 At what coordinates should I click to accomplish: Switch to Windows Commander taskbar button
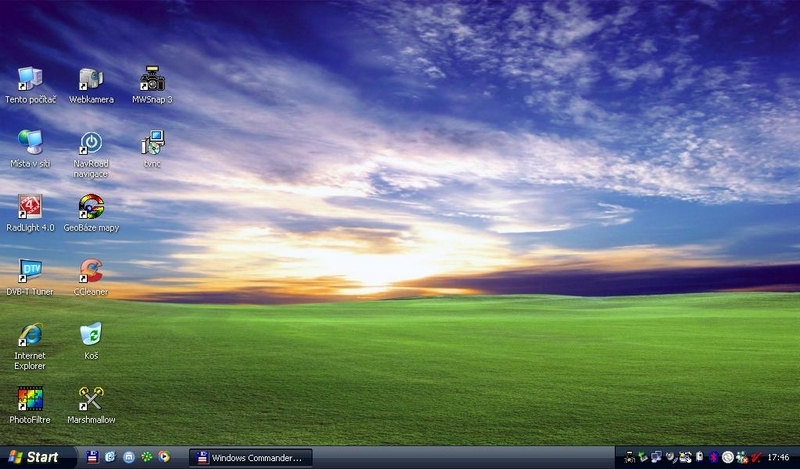(251, 457)
